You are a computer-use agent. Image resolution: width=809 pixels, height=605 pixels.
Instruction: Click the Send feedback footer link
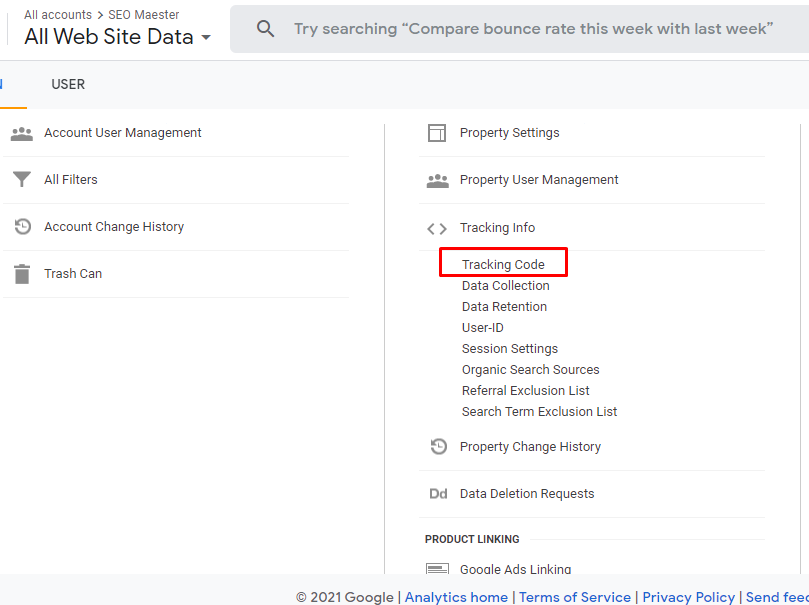tap(777, 597)
